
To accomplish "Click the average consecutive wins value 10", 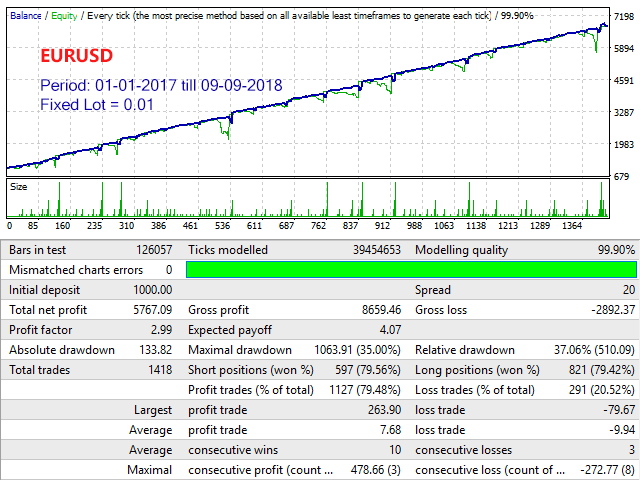I will tap(395, 450).
